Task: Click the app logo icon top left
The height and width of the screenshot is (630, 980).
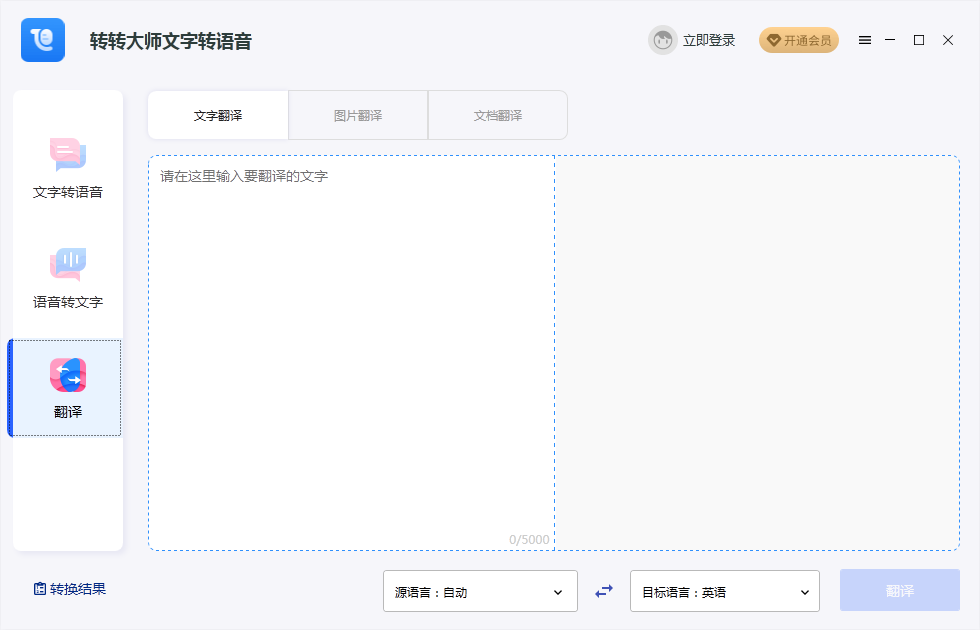Action: pos(42,40)
